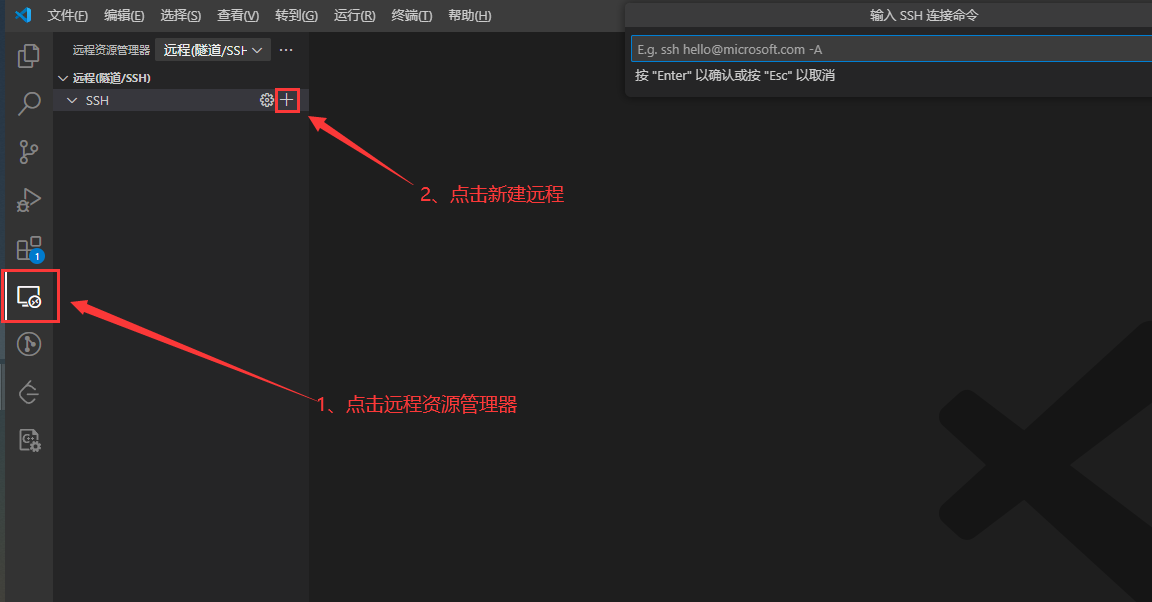This screenshot has width=1152, height=602.
Task: Click the VS Code logo in the title bar
Action: tap(24, 15)
